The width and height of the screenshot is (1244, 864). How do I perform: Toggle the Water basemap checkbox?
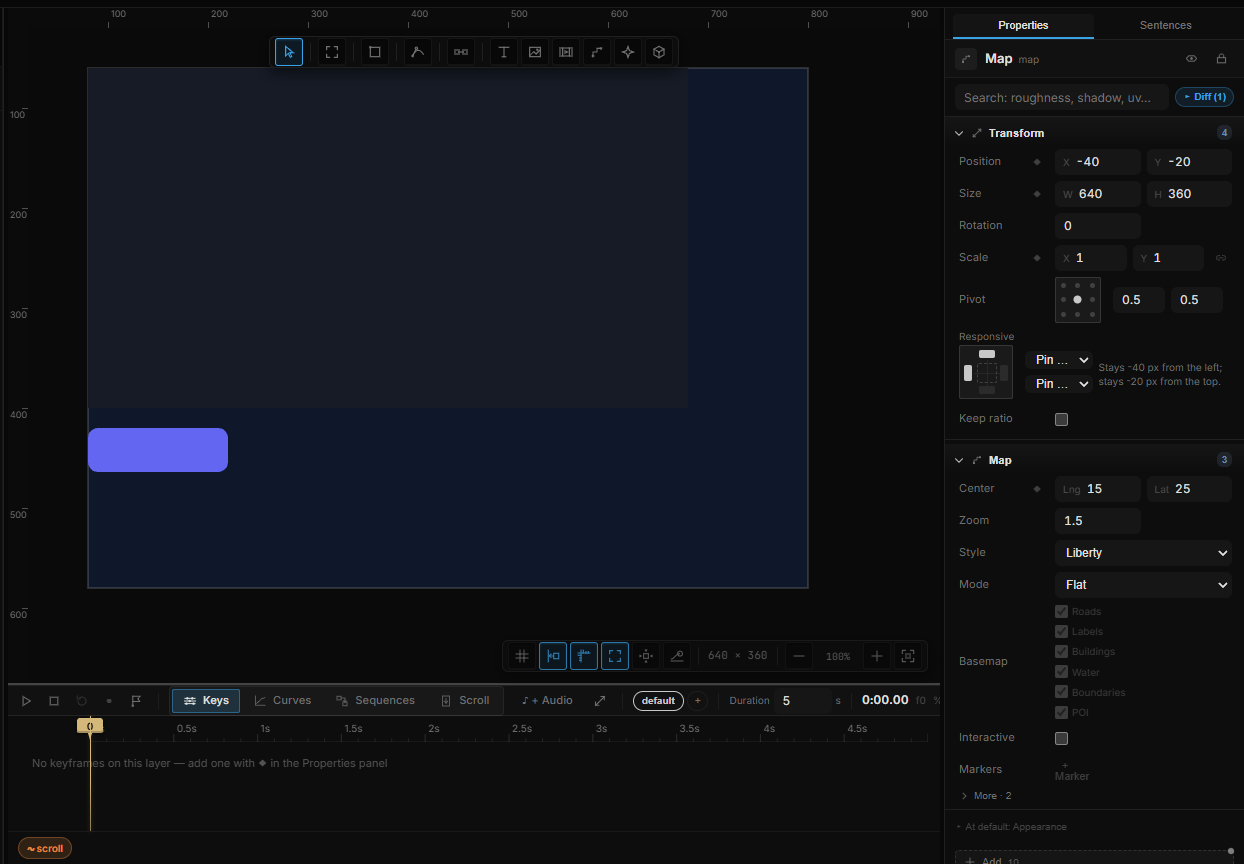pos(1062,672)
